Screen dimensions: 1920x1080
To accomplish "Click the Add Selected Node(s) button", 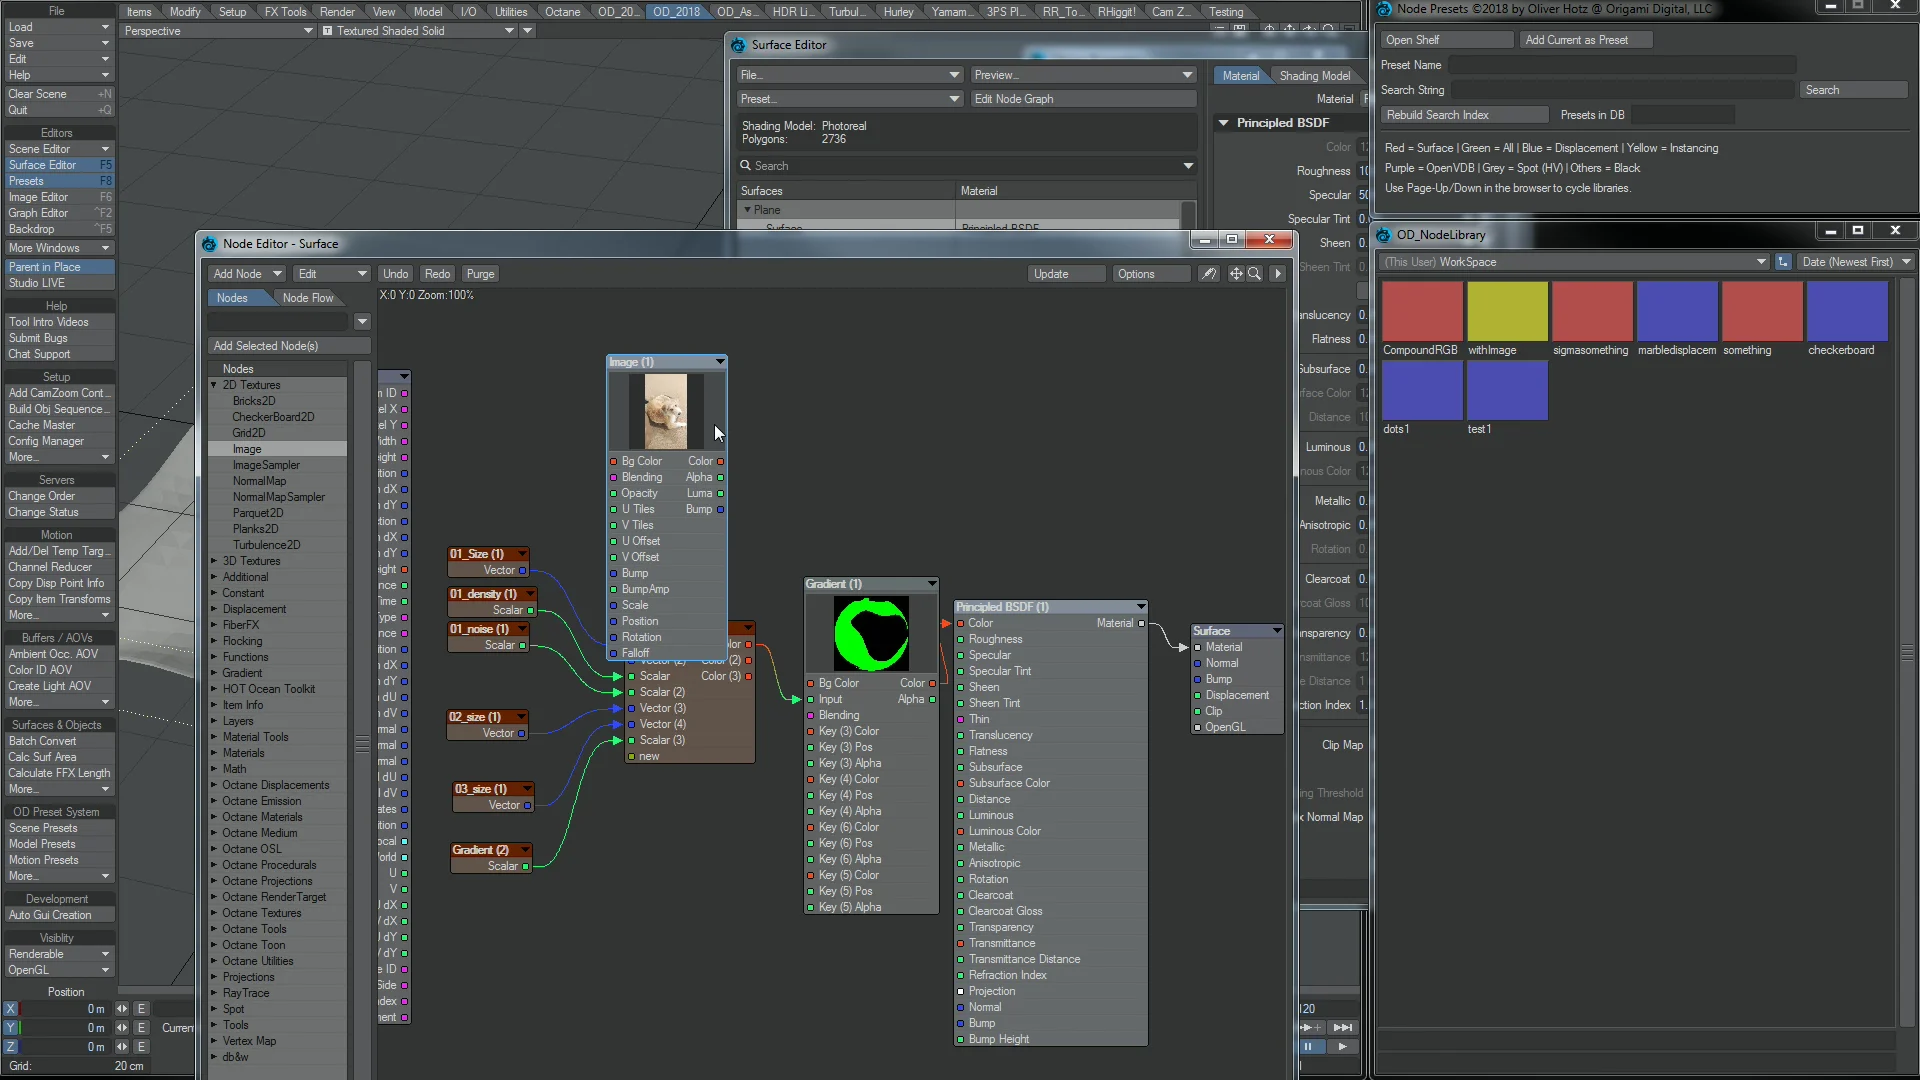I will (289, 346).
